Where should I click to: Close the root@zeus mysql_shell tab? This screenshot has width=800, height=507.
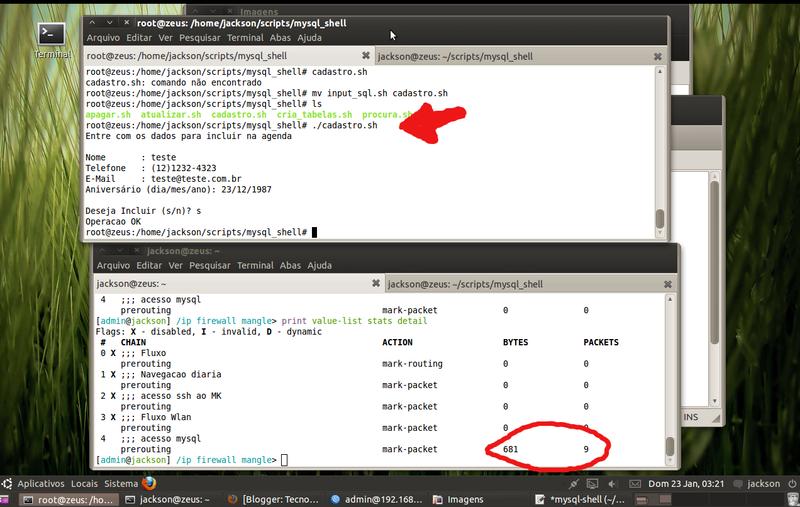pos(365,56)
